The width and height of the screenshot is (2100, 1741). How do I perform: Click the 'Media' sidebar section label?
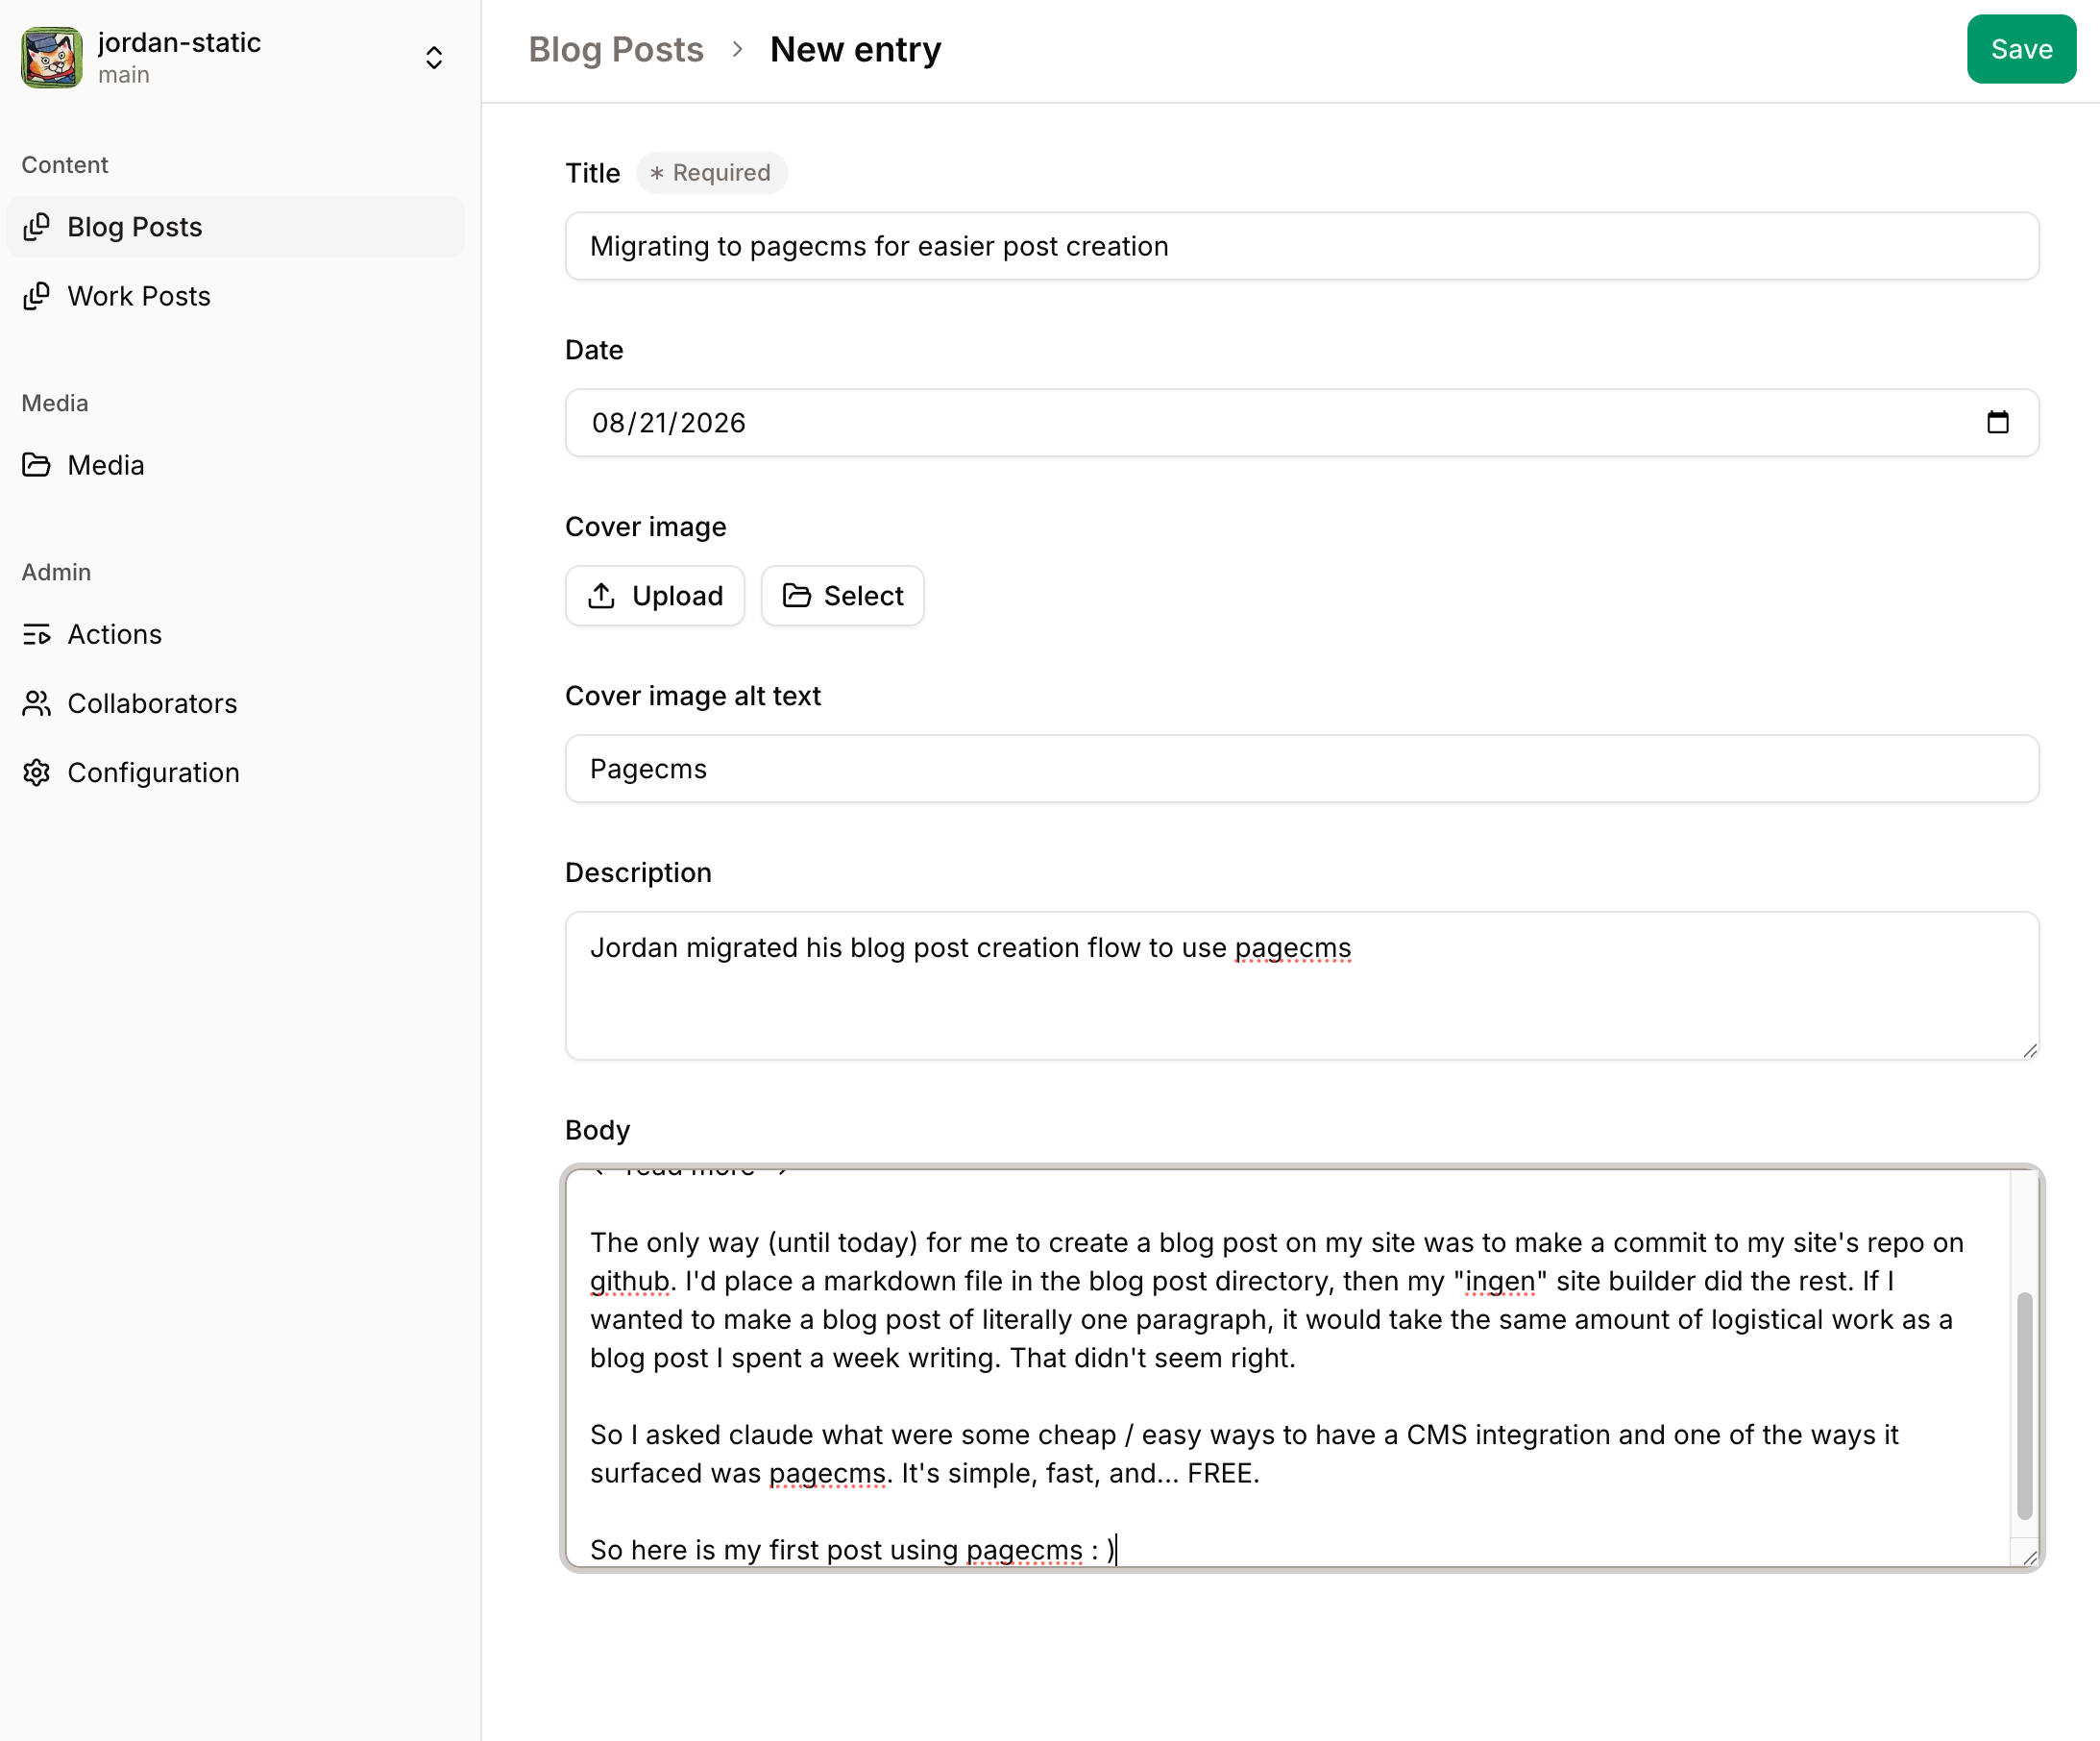tap(55, 403)
